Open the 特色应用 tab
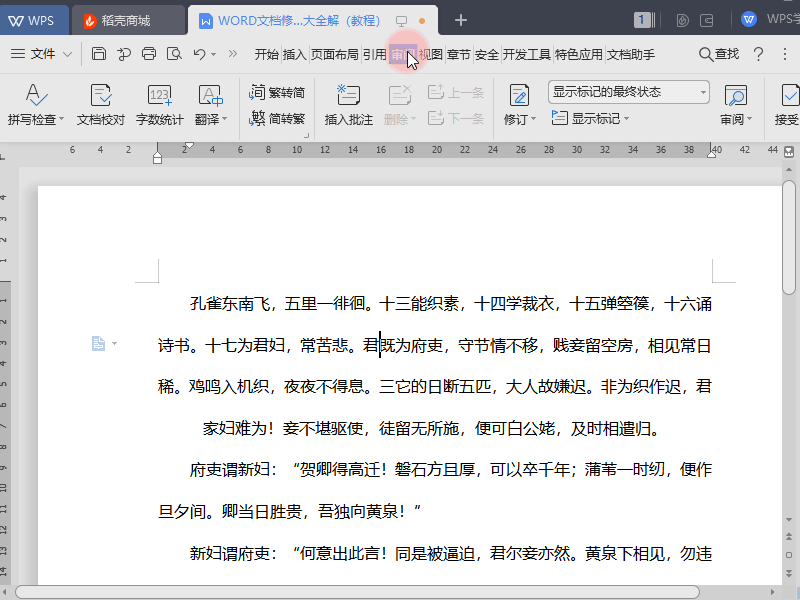The width and height of the screenshot is (800, 600). click(579, 54)
